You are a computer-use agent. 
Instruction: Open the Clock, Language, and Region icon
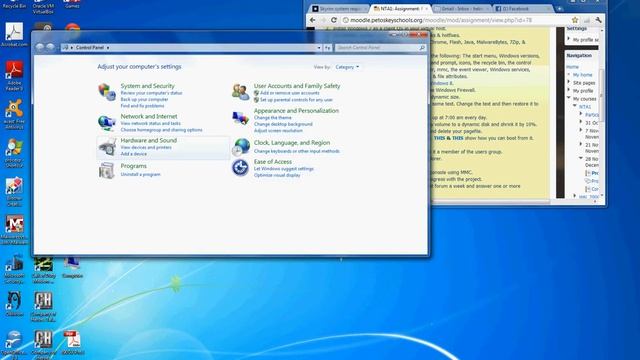point(240,147)
